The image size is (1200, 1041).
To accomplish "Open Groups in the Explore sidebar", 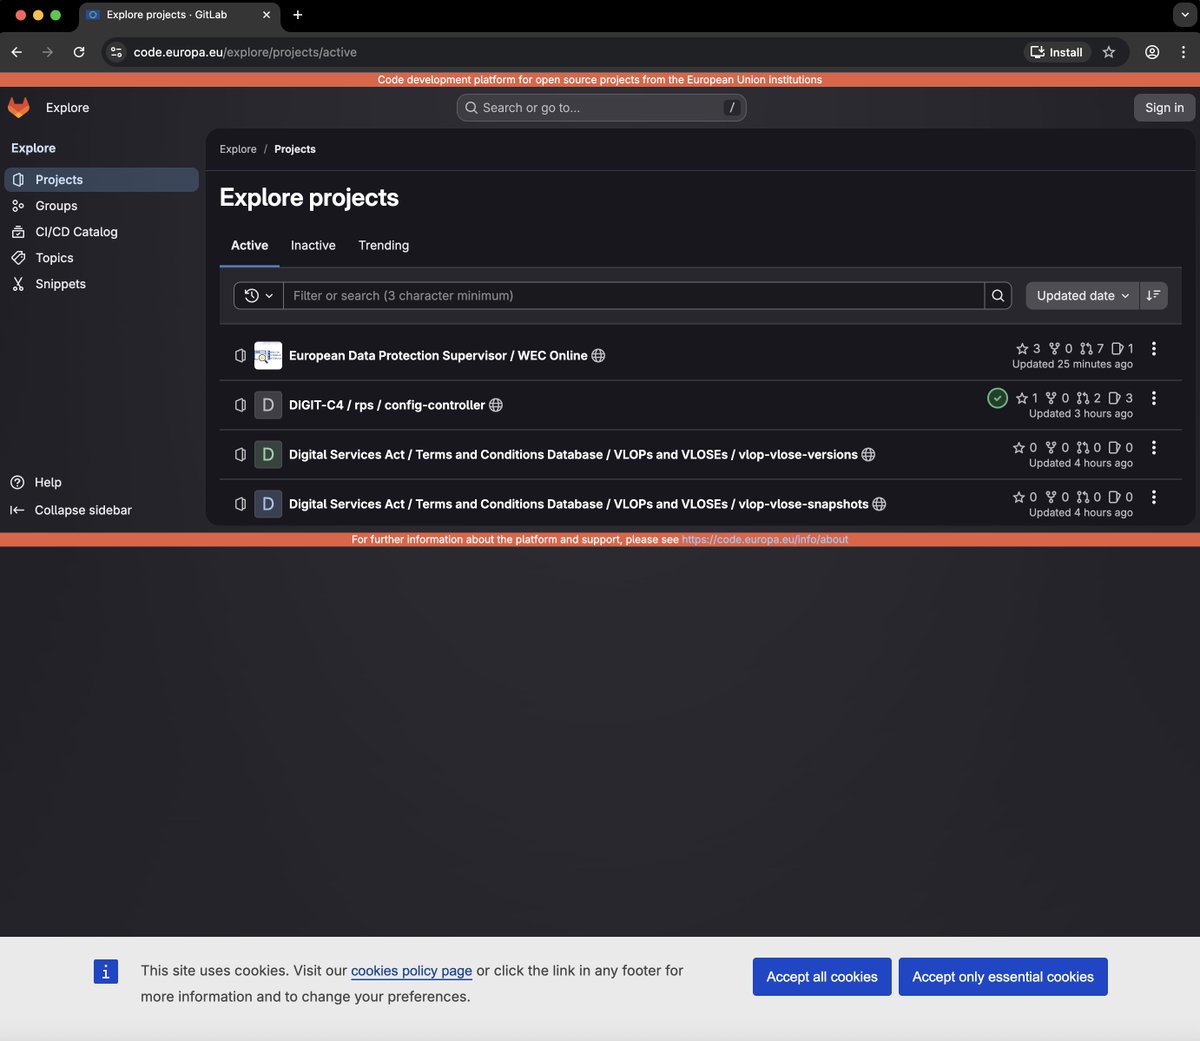I will (101, 206).
